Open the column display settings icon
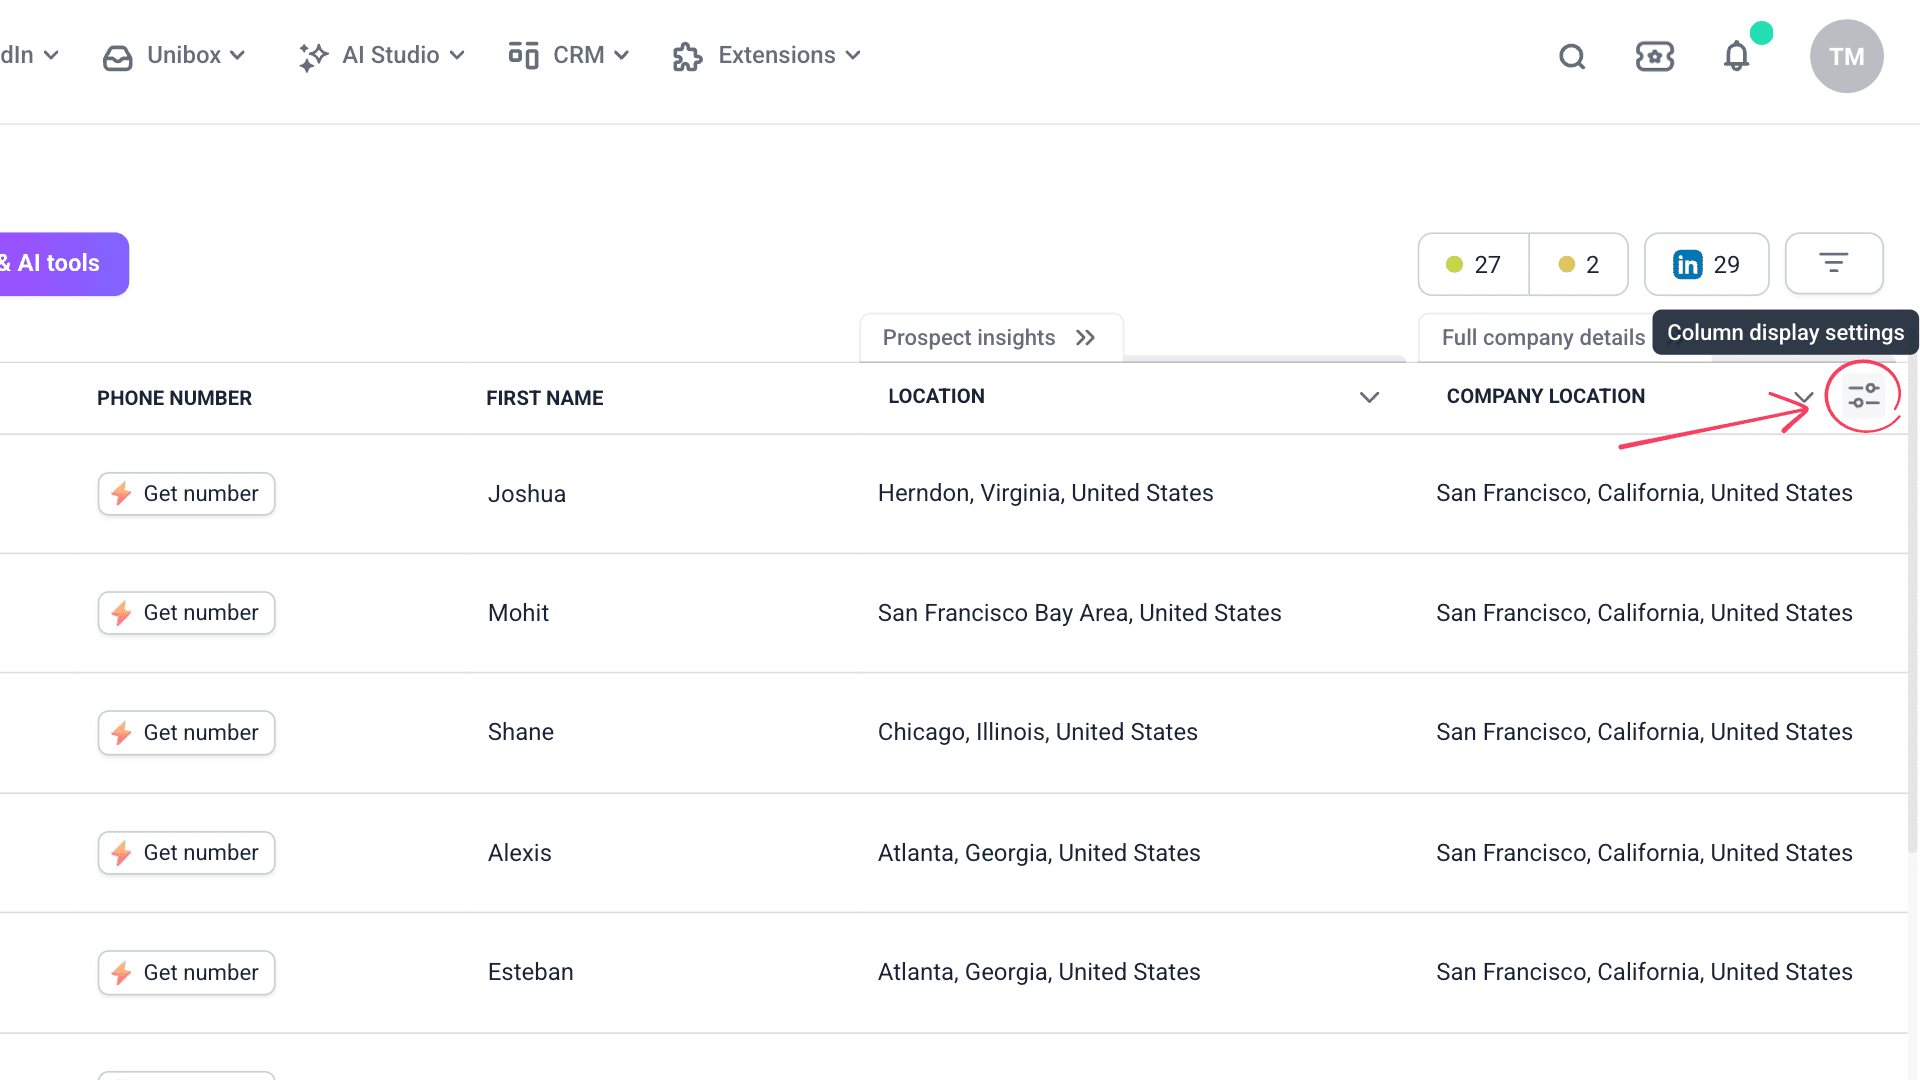The height and width of the screenshot is (1080, 1920). (1863, 396)
